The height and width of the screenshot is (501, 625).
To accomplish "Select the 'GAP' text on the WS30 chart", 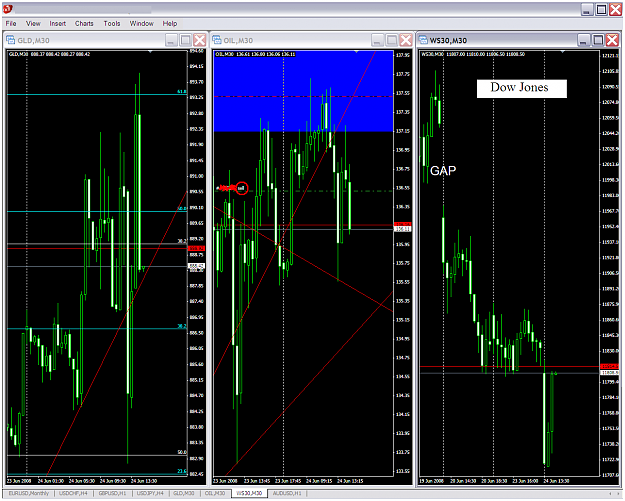I will click(x=443, y=171).
